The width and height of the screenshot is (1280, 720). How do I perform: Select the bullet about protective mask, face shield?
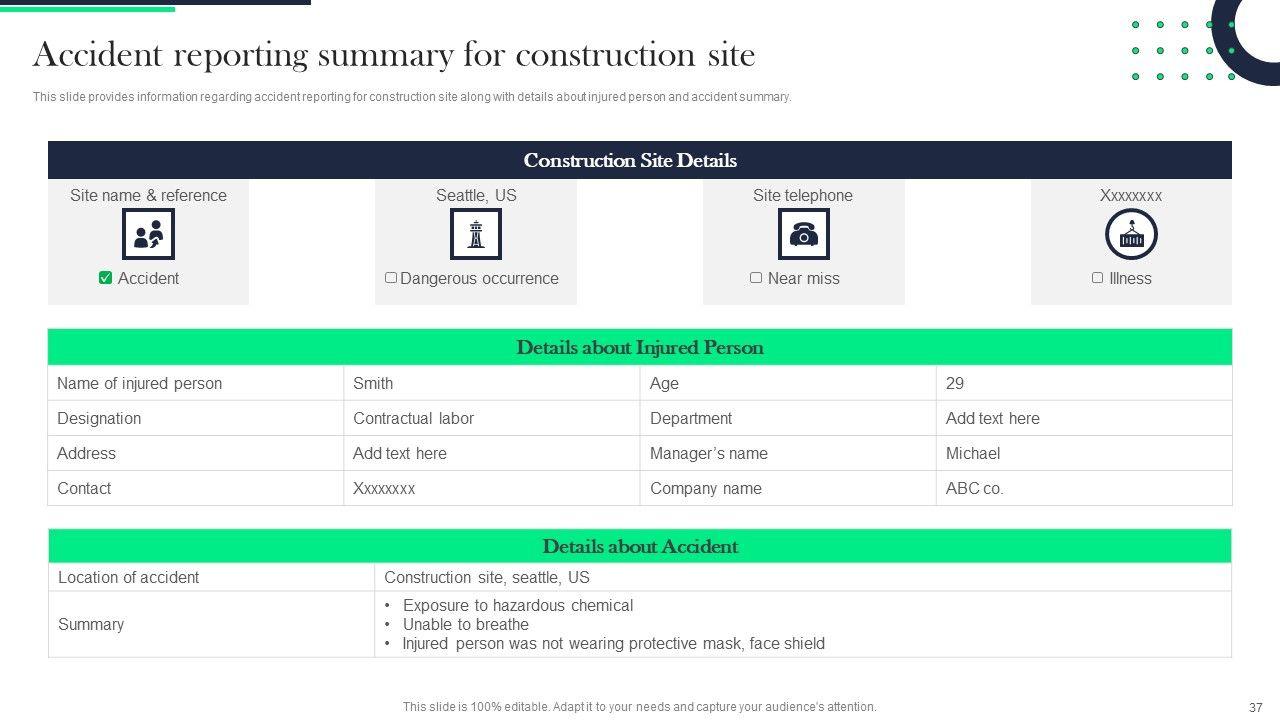coord(613,643)
